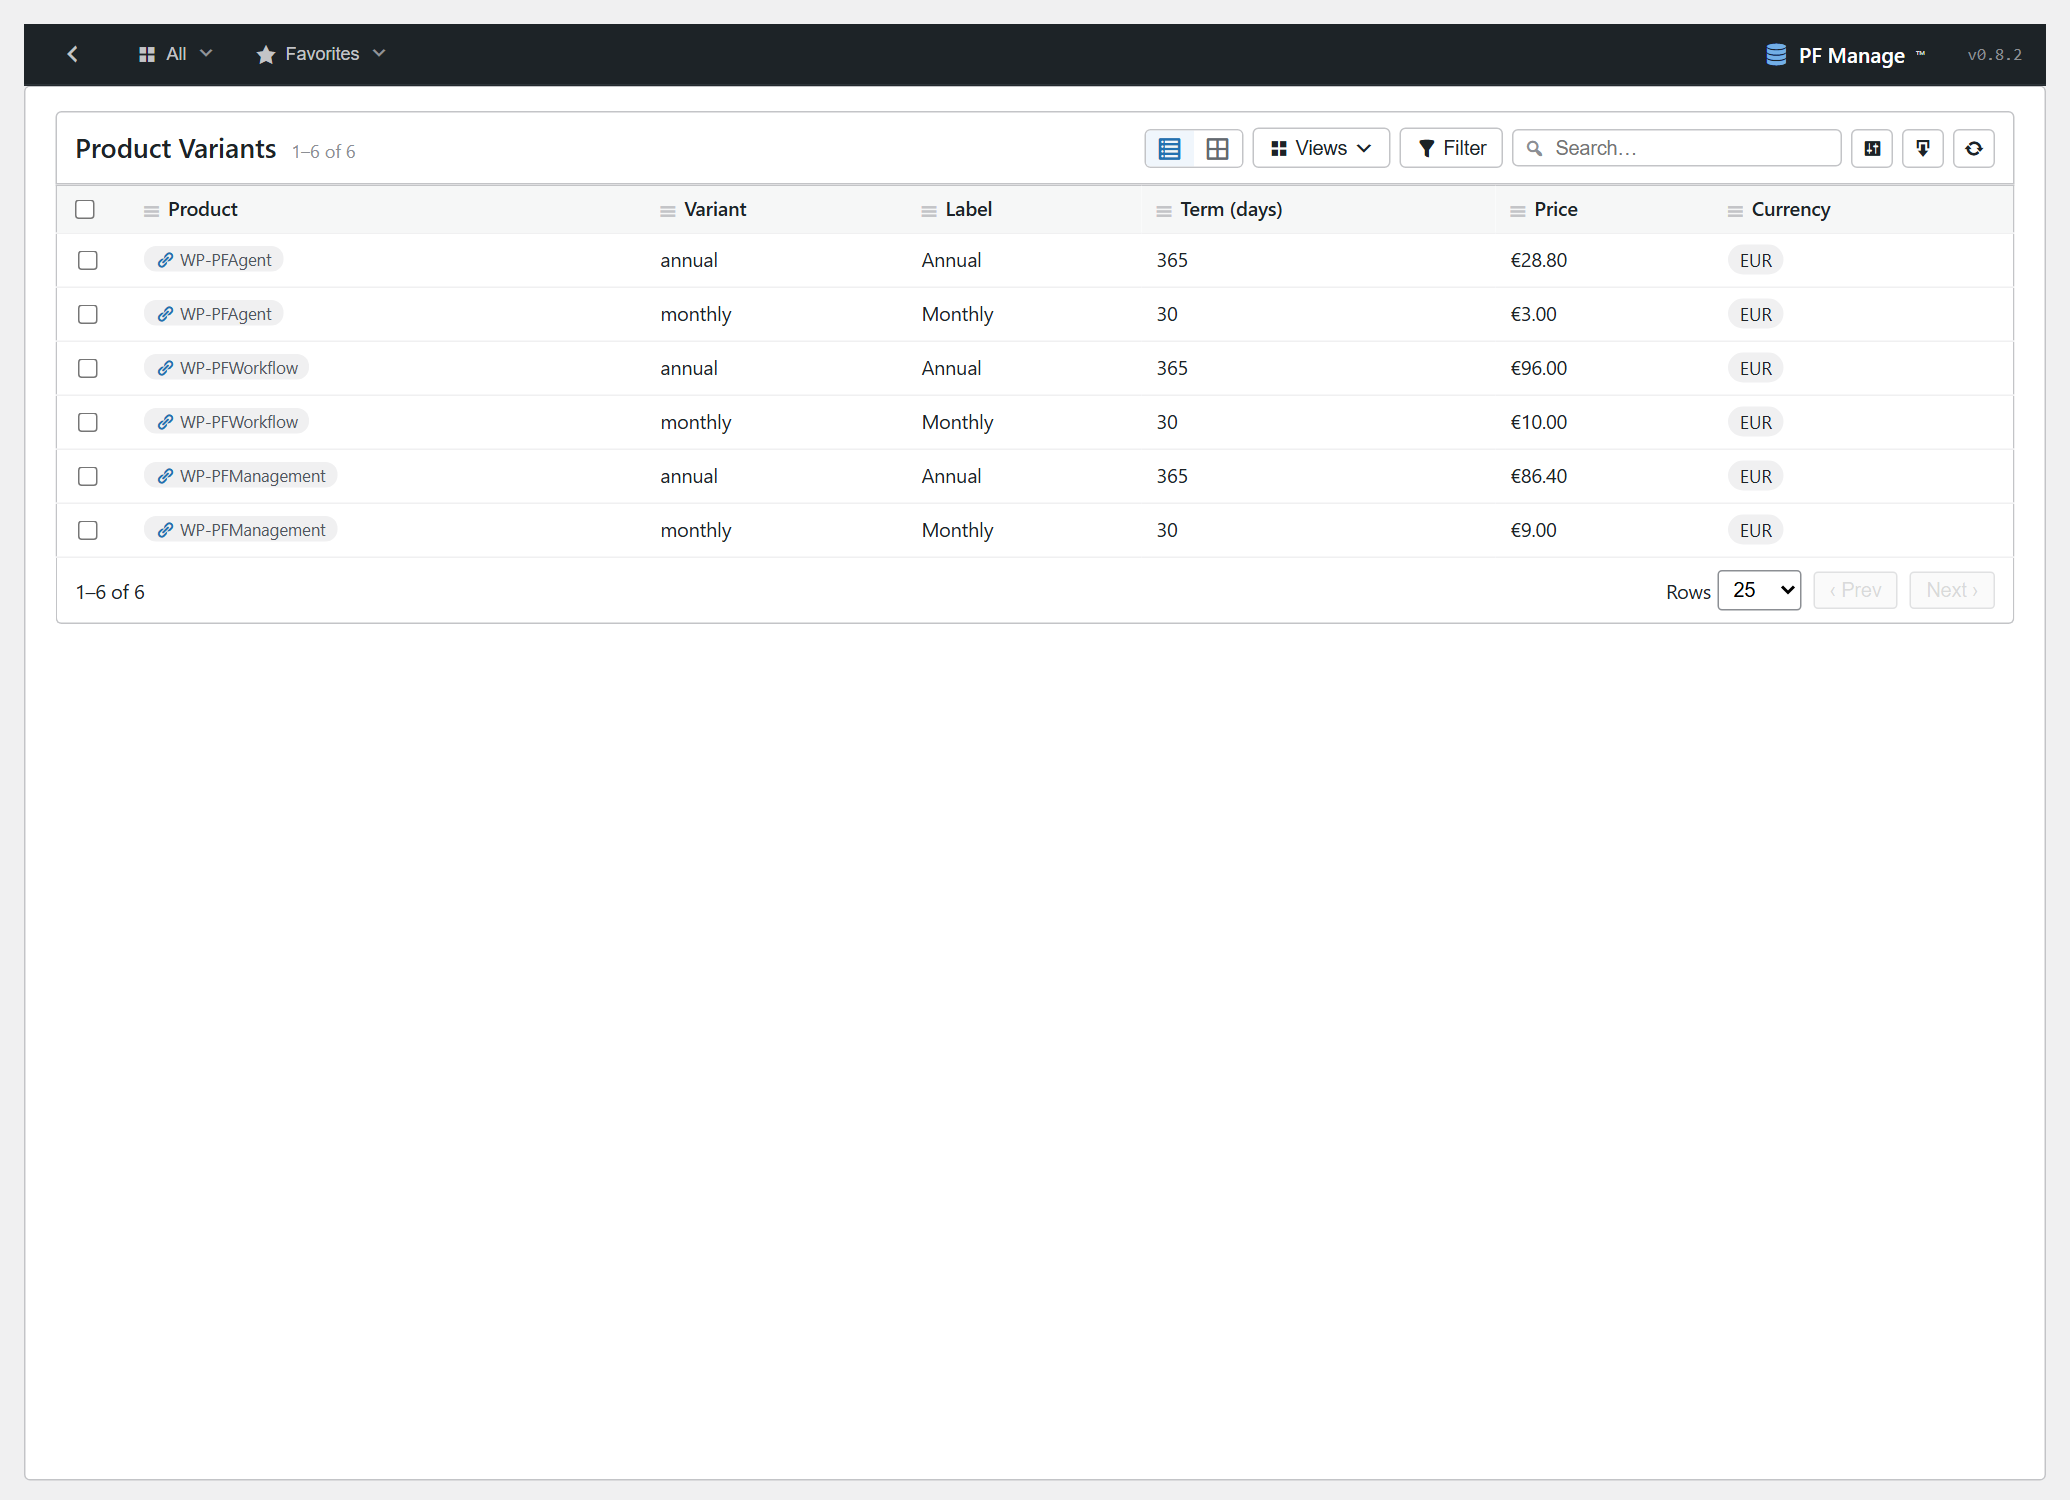The image size is (2070, 1500).
Task: Click the v0.8.2 version label
Action: point(1994,55)
